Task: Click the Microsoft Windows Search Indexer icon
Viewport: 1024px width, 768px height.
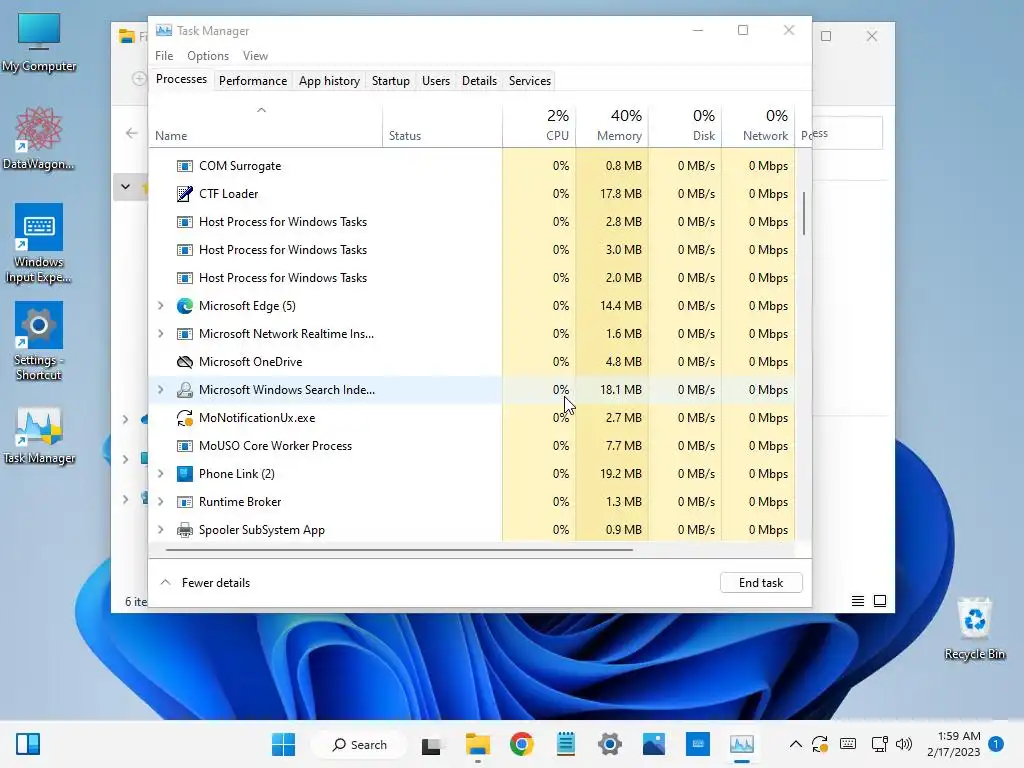Action: pos(185,390)
